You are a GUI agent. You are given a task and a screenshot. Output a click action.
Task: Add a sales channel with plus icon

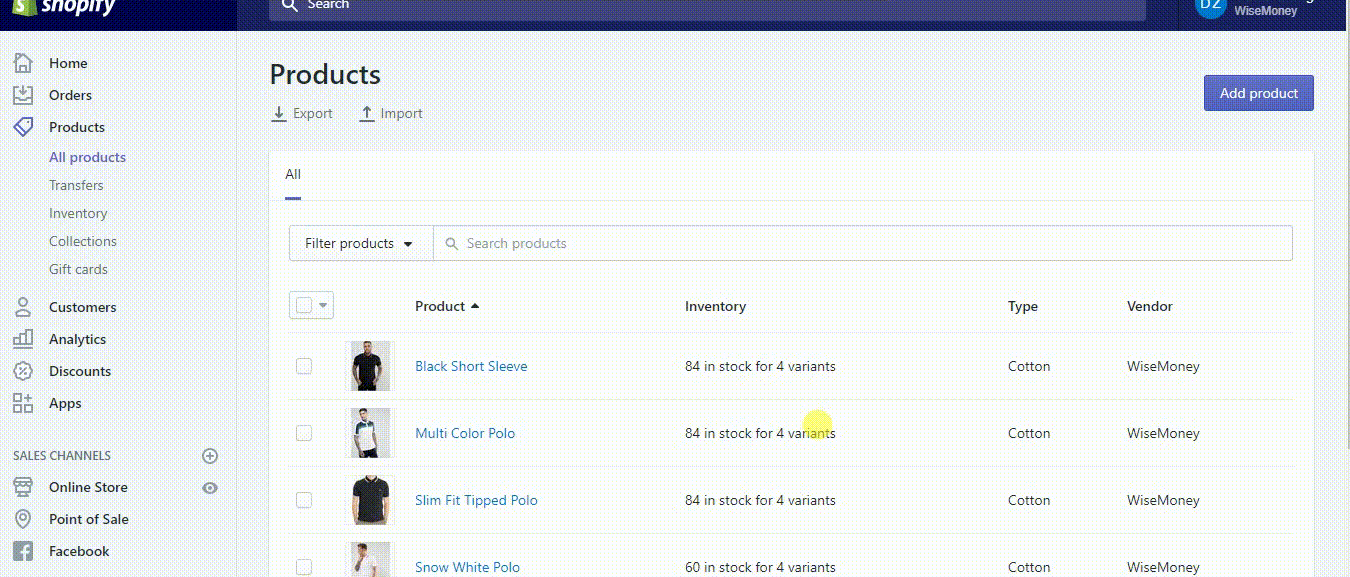(x=210, y=456)
